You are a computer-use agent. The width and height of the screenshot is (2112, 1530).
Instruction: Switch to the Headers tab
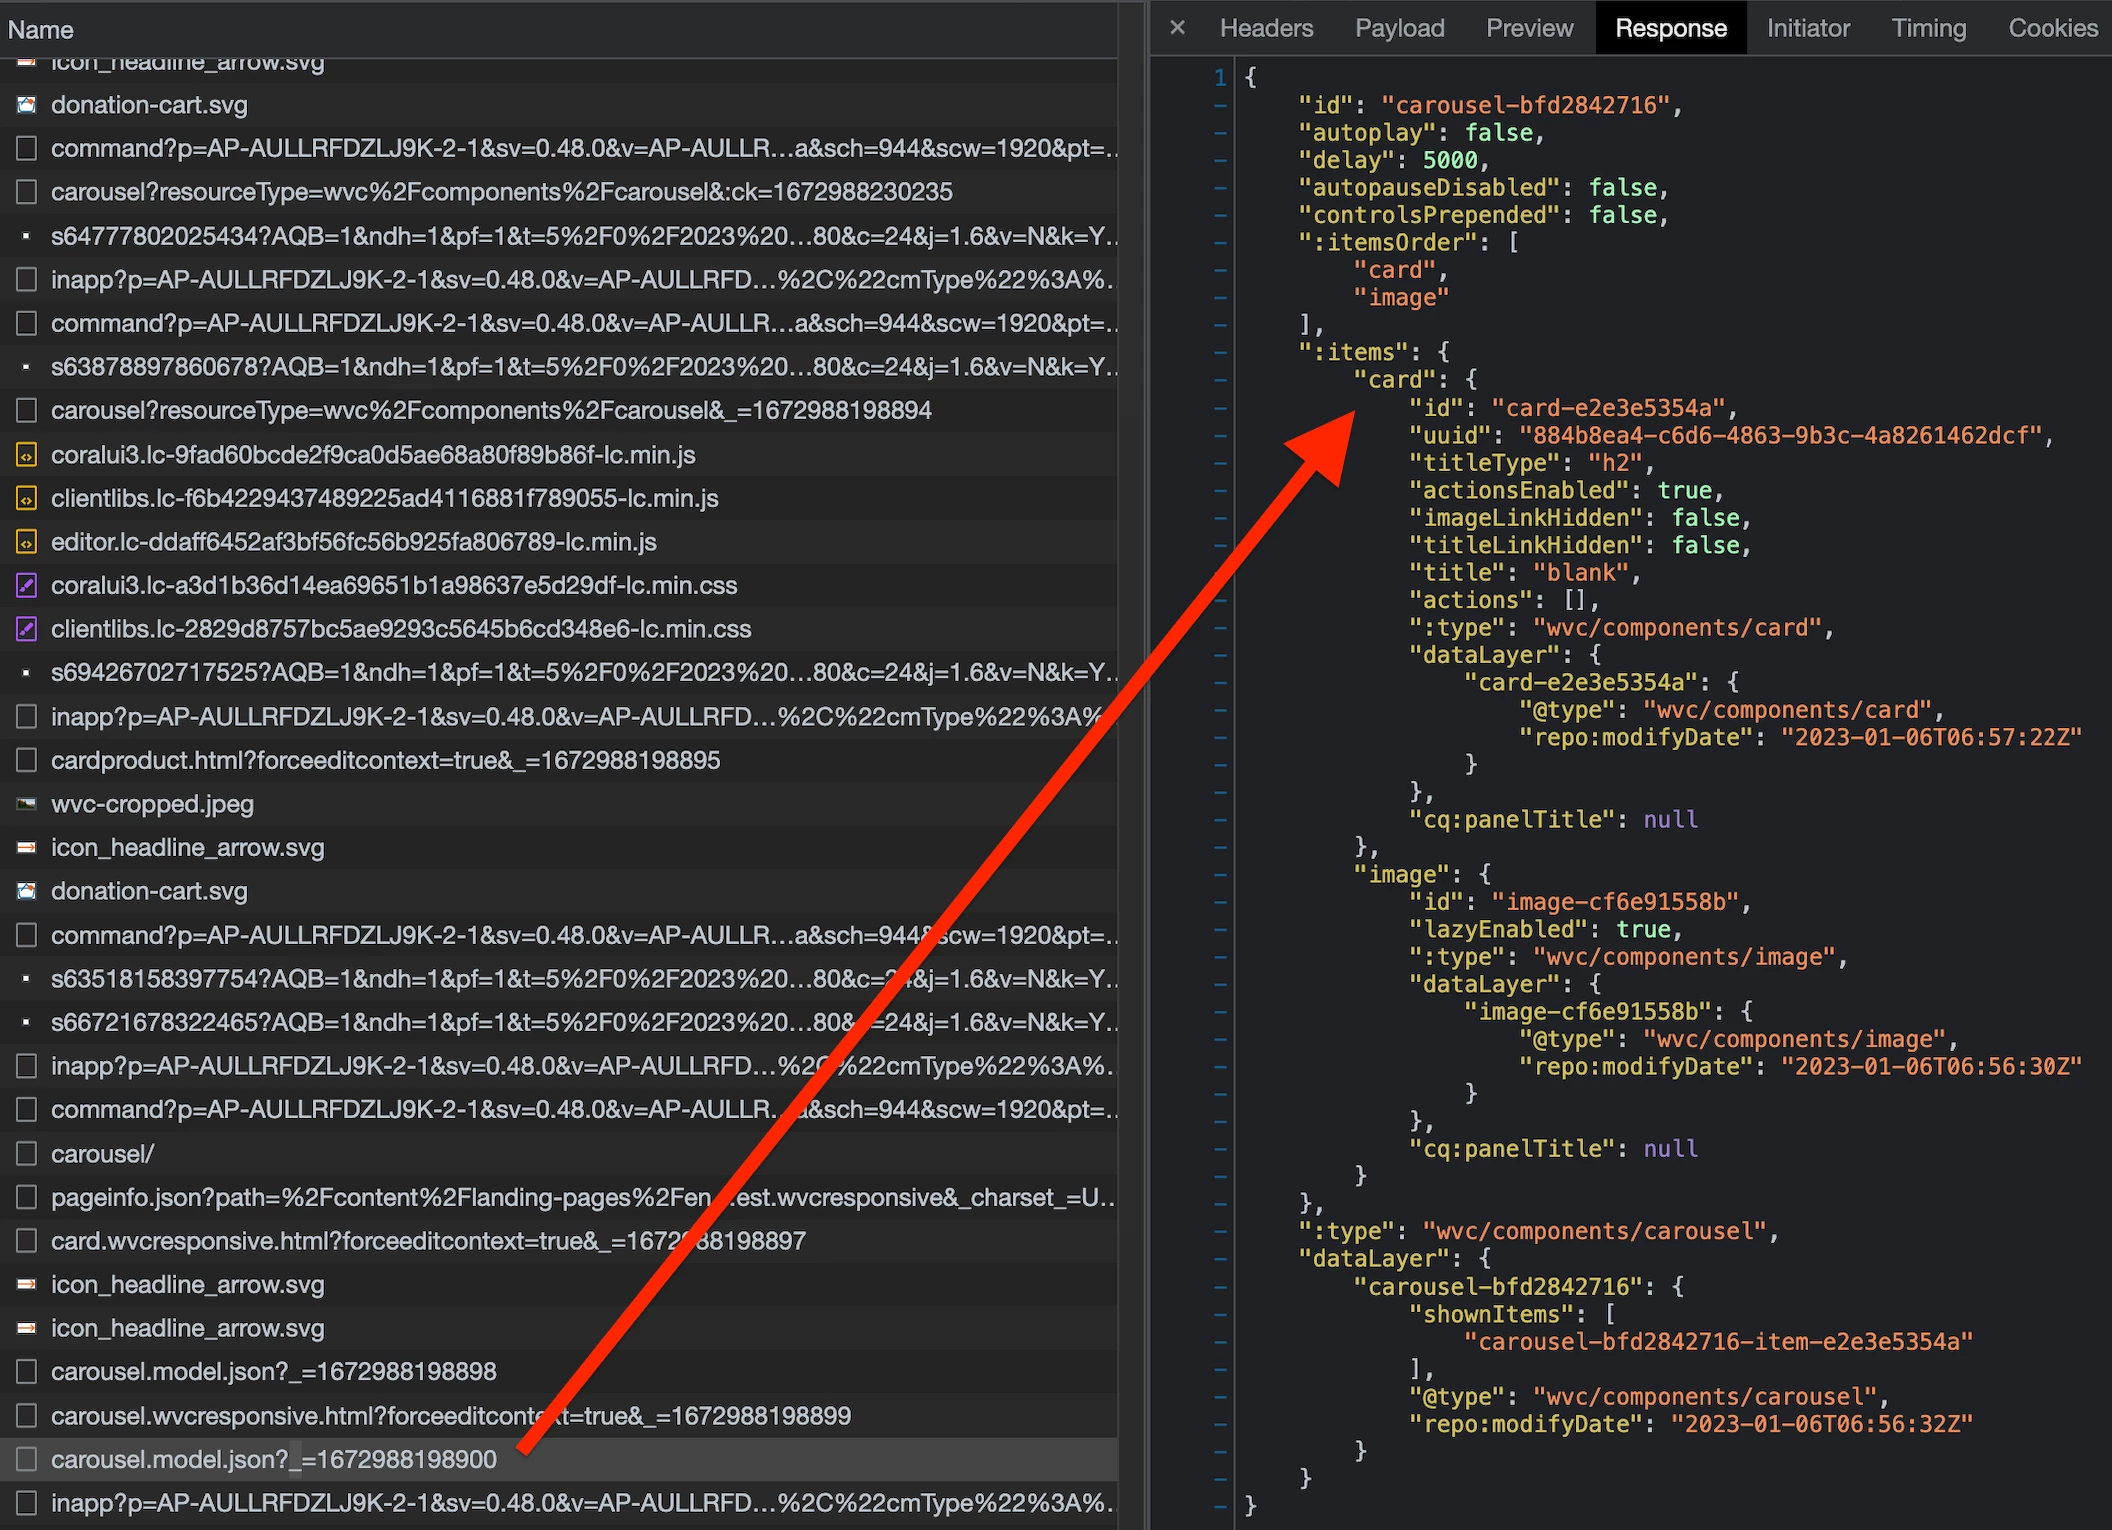pos(1266,28)
